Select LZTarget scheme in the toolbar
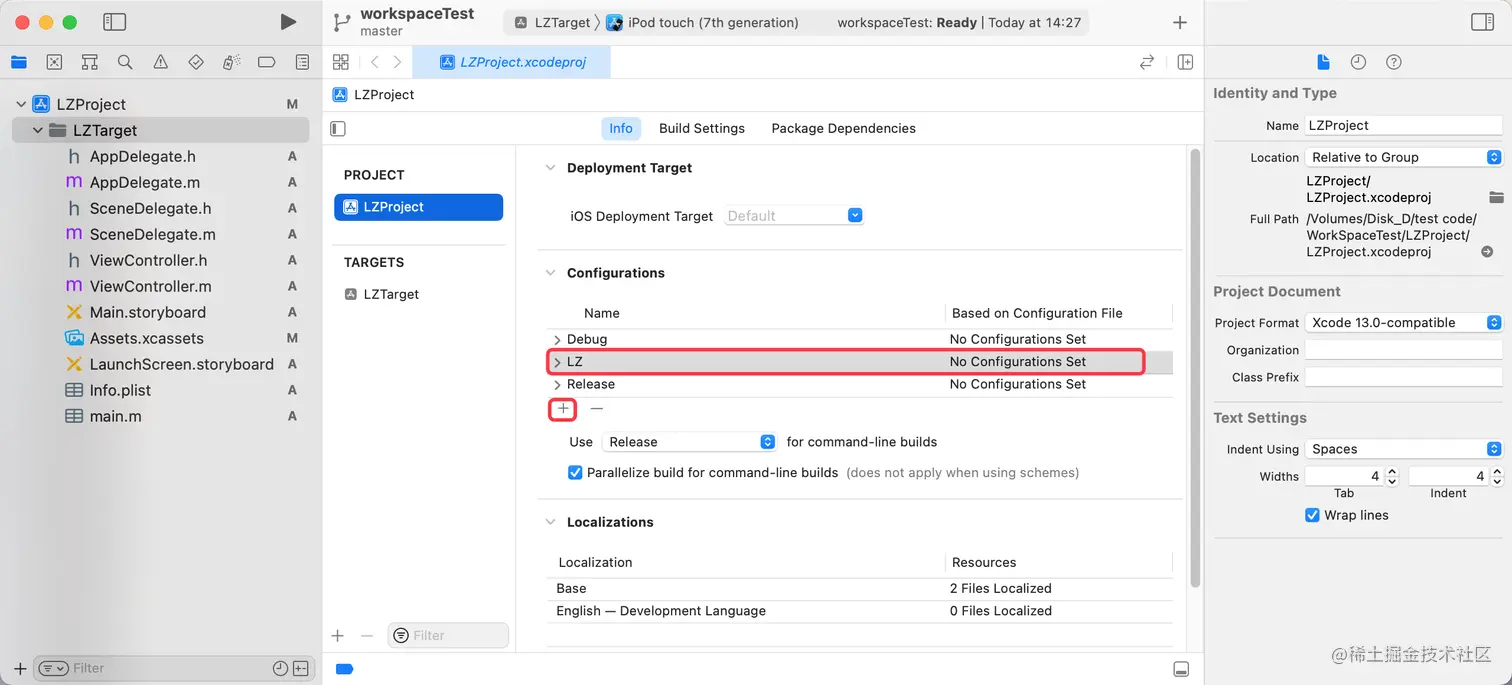 point(553,22)
